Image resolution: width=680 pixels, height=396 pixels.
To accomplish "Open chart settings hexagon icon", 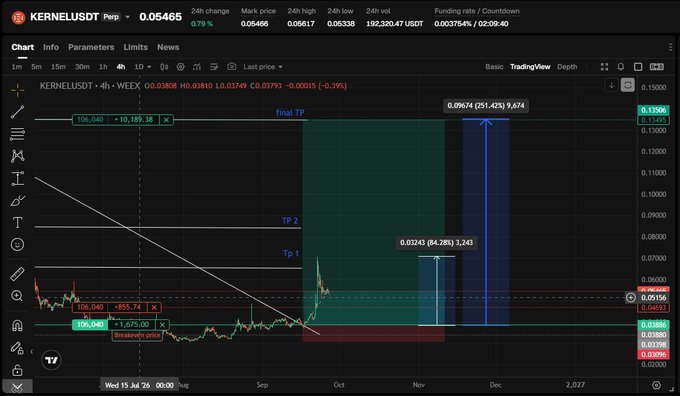I will coord(180,67).
